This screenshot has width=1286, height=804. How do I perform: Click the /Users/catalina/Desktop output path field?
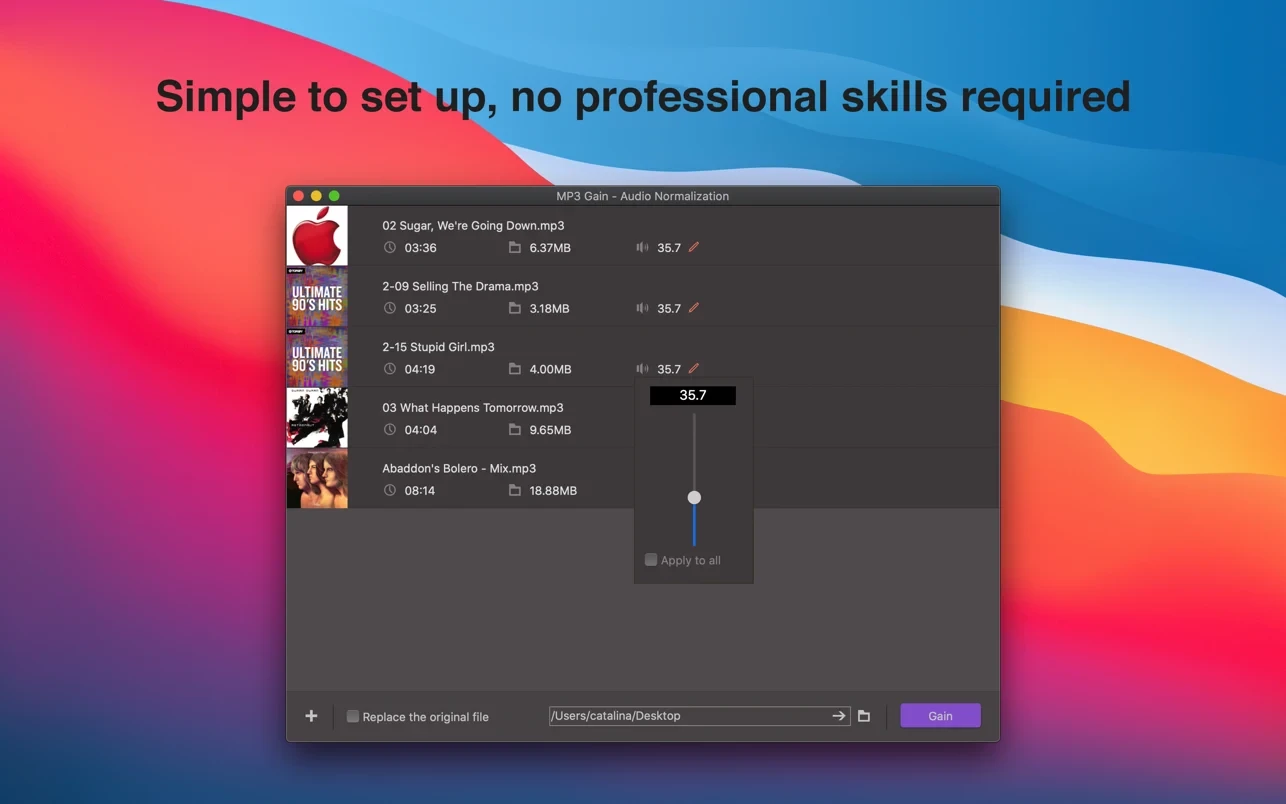688,716
